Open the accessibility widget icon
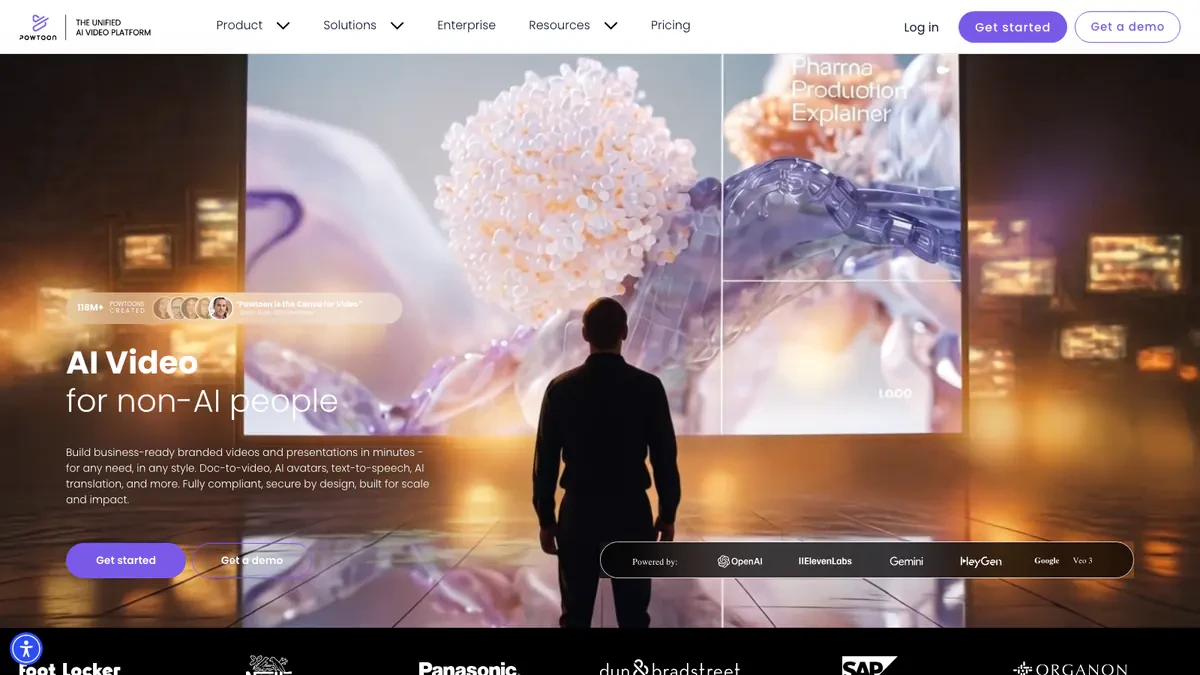The width and height of the screenshot is (1200, 675). coord(26,649)
